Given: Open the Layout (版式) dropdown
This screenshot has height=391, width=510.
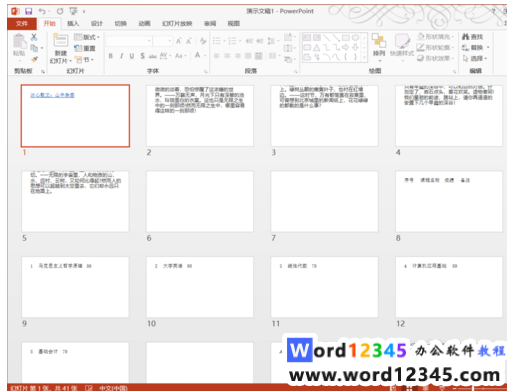Looking at the screenshot, I should [x=87, y=37].
